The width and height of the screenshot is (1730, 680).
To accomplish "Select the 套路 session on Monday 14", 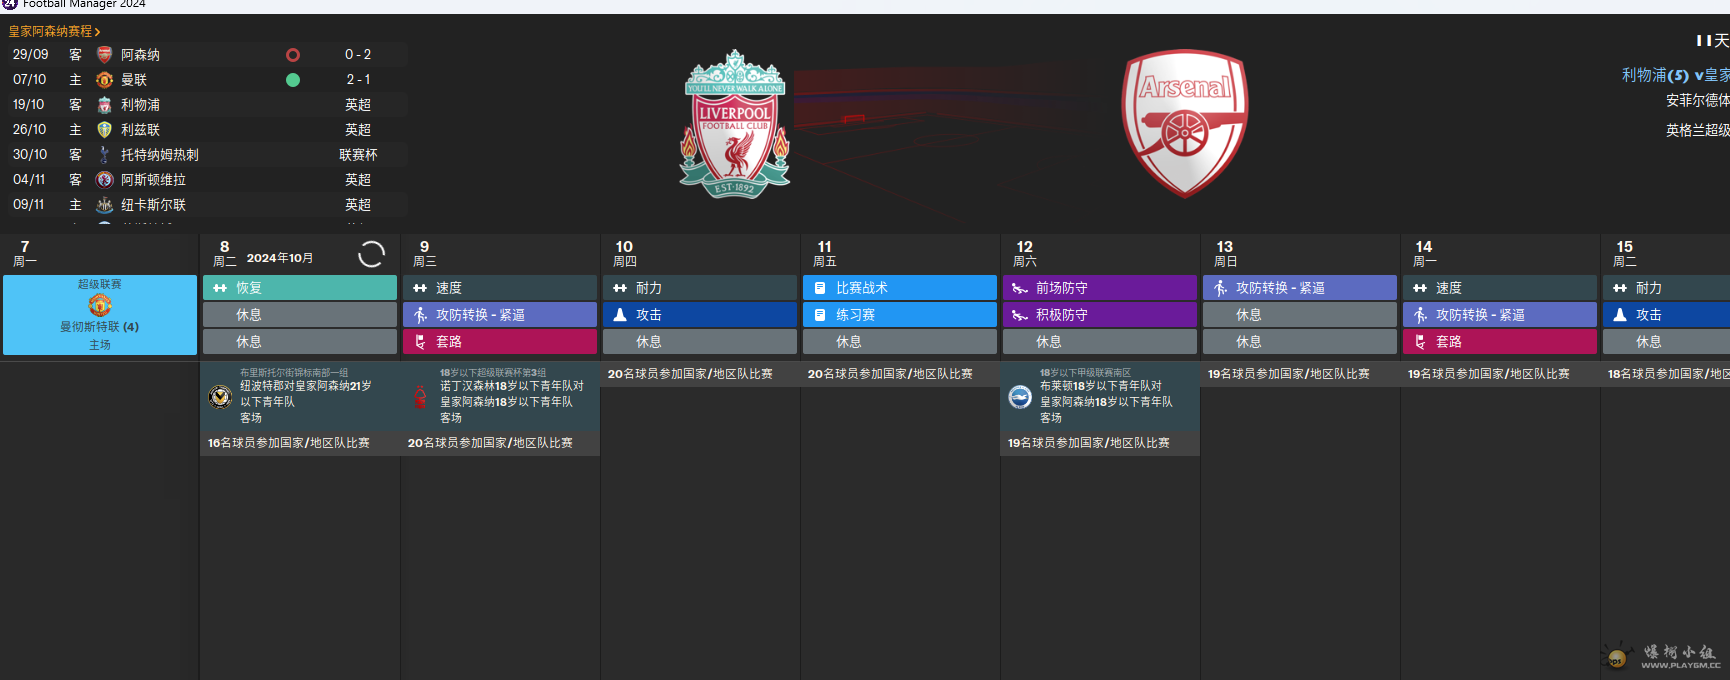I will pos(1500,342).
